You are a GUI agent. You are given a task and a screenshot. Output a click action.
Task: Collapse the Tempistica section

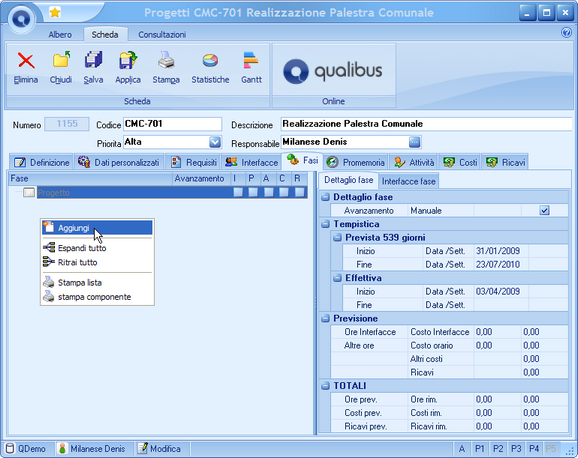(325, 224)
